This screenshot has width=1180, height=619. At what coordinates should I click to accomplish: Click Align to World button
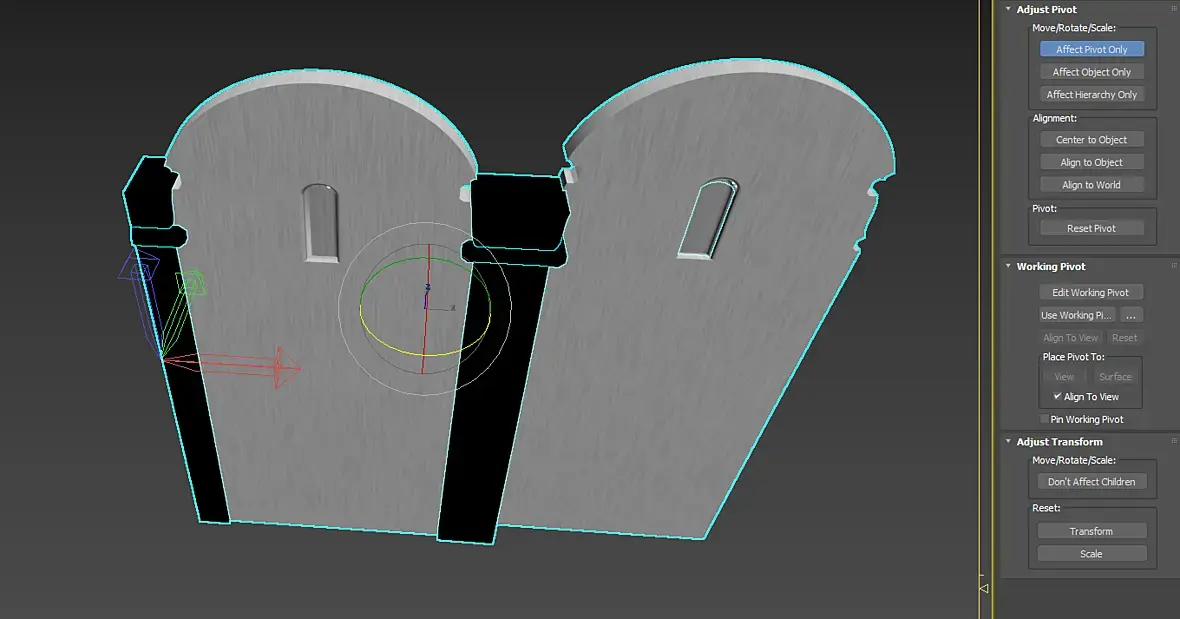(1091, 185)
